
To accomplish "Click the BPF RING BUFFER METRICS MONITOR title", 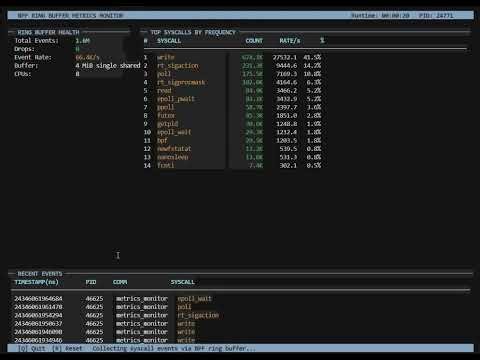I will [70, 16].
